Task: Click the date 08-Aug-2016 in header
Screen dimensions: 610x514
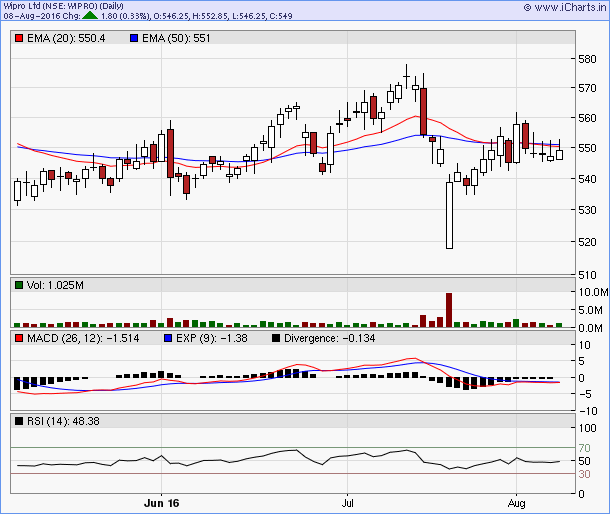Action: [x=30, y=16]
